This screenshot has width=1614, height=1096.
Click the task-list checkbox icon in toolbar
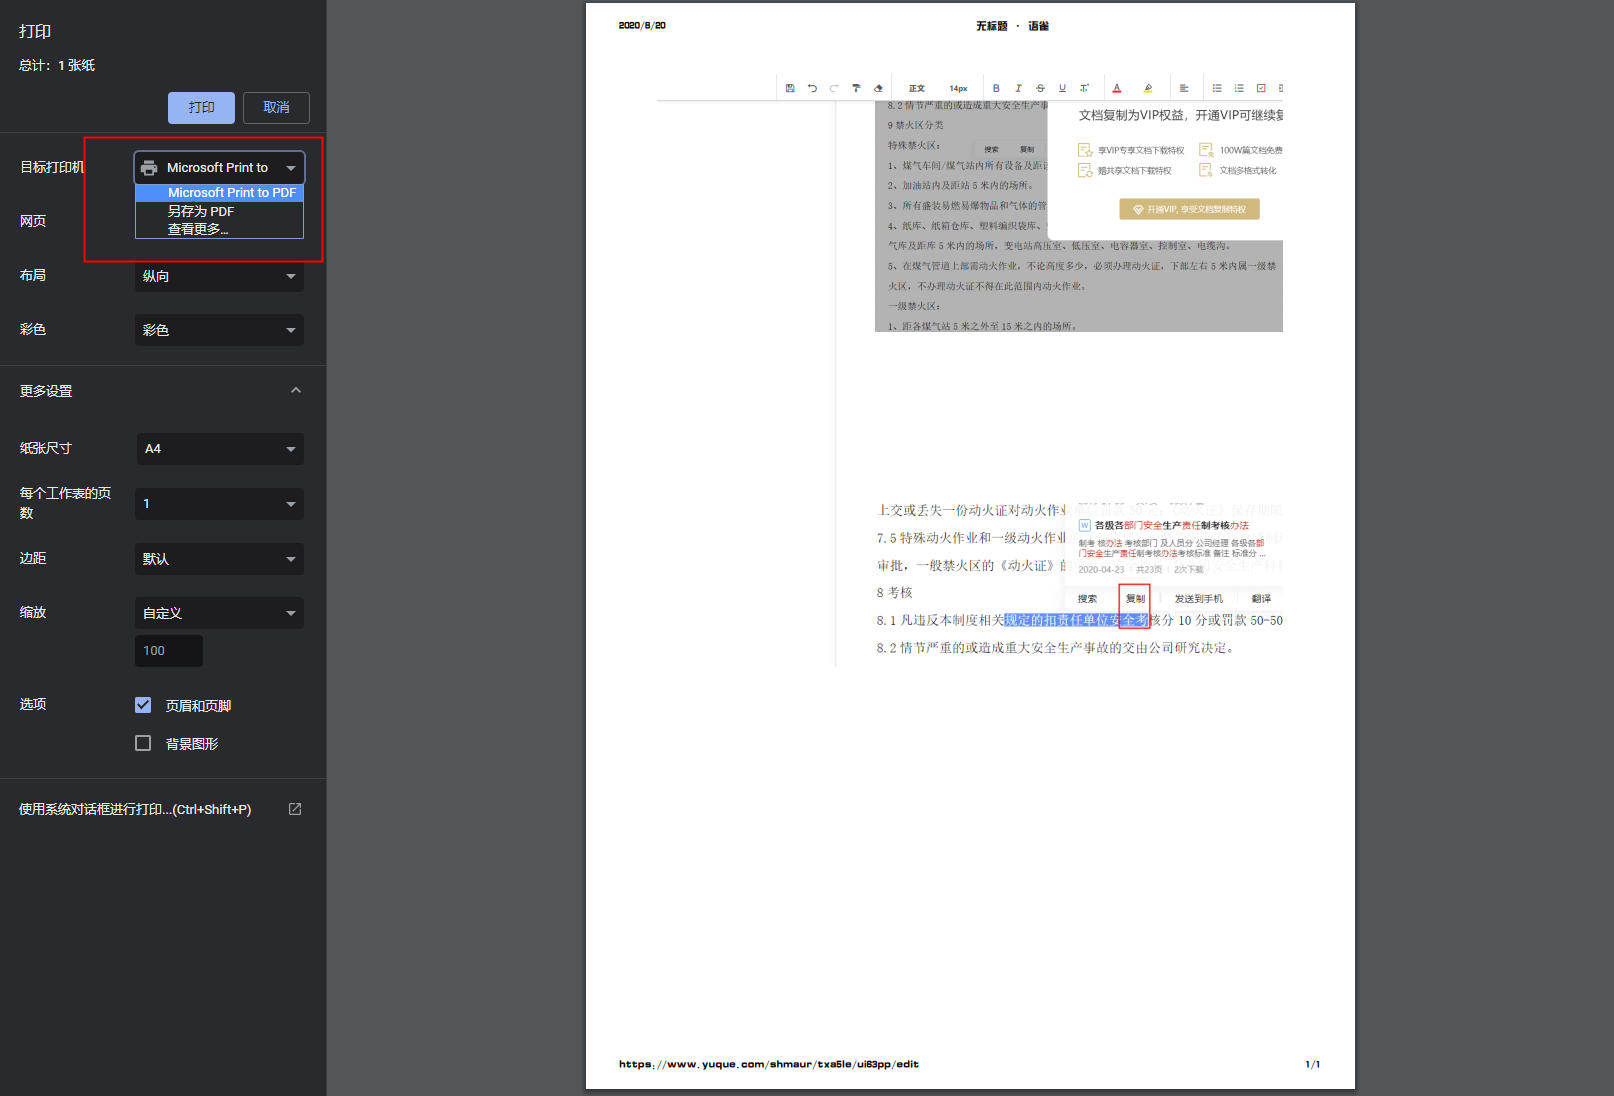[1261, 88]
